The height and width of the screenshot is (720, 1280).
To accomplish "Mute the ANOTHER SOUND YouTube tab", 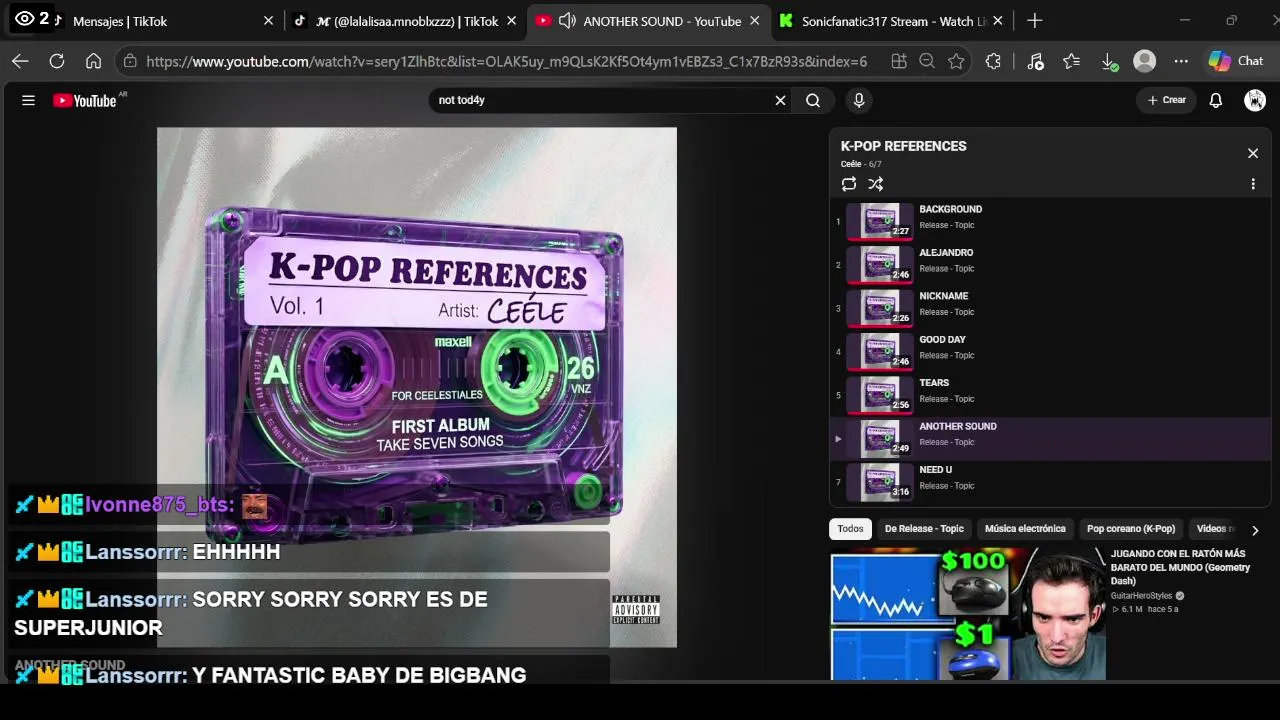I will [x=567, y=20].
